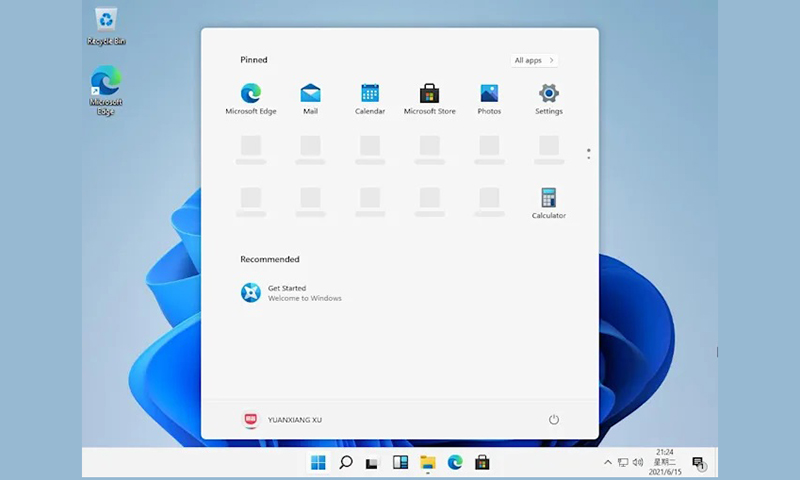Screen dimensions: 800x480
Task: Select the Recycle Bin desktop icon
Action: point(106,27)
